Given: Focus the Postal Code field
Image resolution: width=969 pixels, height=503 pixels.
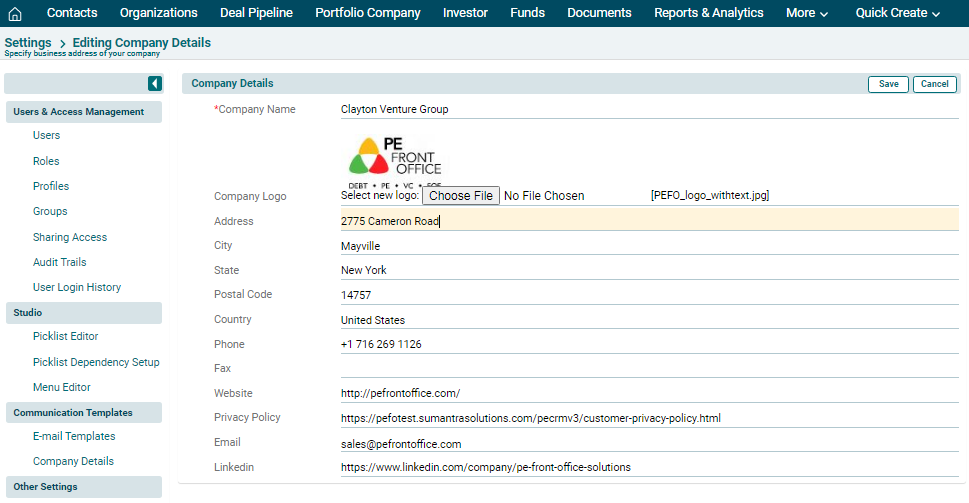Looking at the screenshot, I should (648, 295).
